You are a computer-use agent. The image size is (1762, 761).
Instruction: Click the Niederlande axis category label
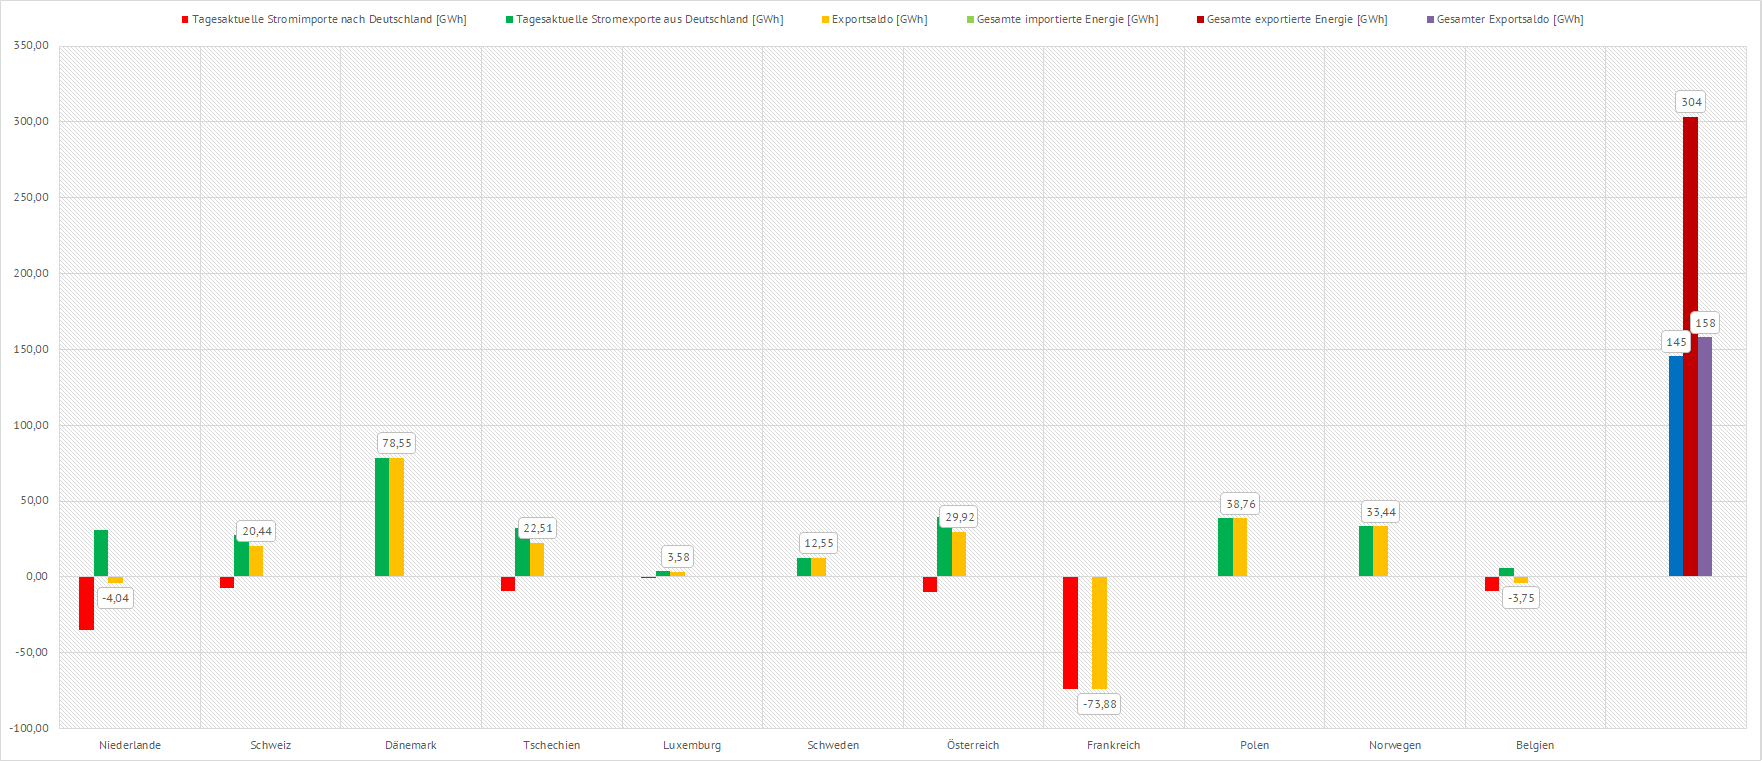click(130, 745)
